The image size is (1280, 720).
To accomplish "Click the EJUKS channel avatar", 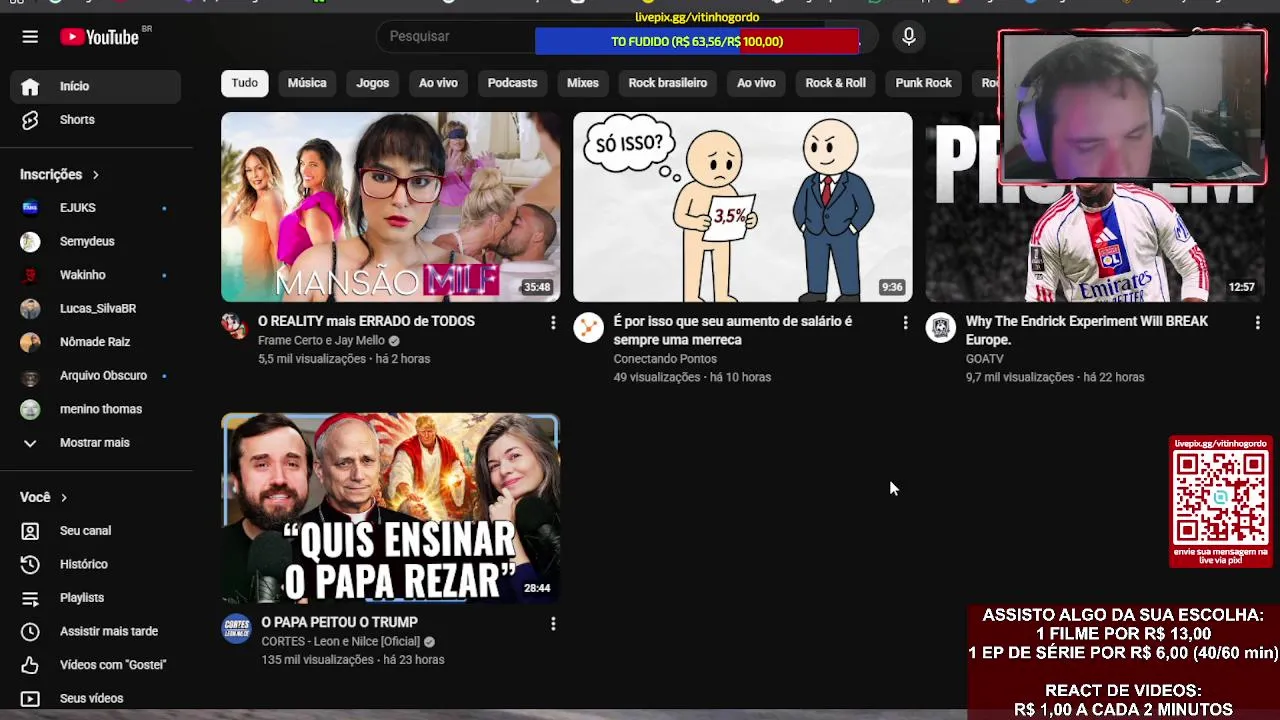I will [x=30, y=208].
